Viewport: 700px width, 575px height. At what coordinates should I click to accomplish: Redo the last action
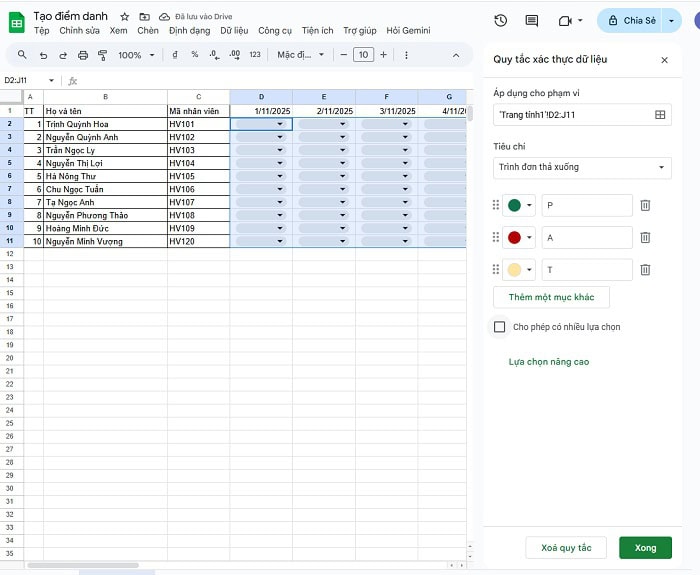pyautogui.click(x=63, y=55)
